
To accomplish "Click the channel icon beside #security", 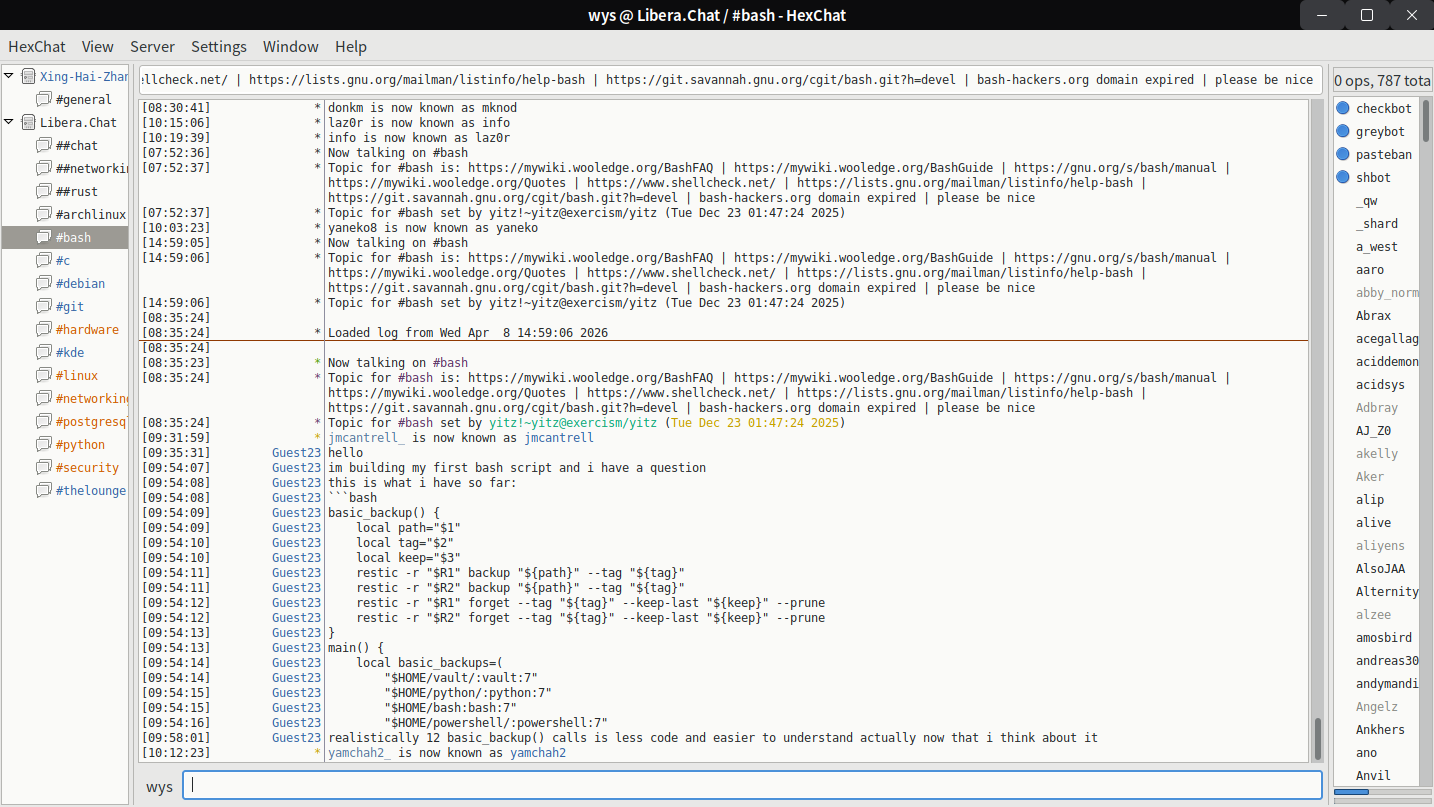I will pos(43,467).
